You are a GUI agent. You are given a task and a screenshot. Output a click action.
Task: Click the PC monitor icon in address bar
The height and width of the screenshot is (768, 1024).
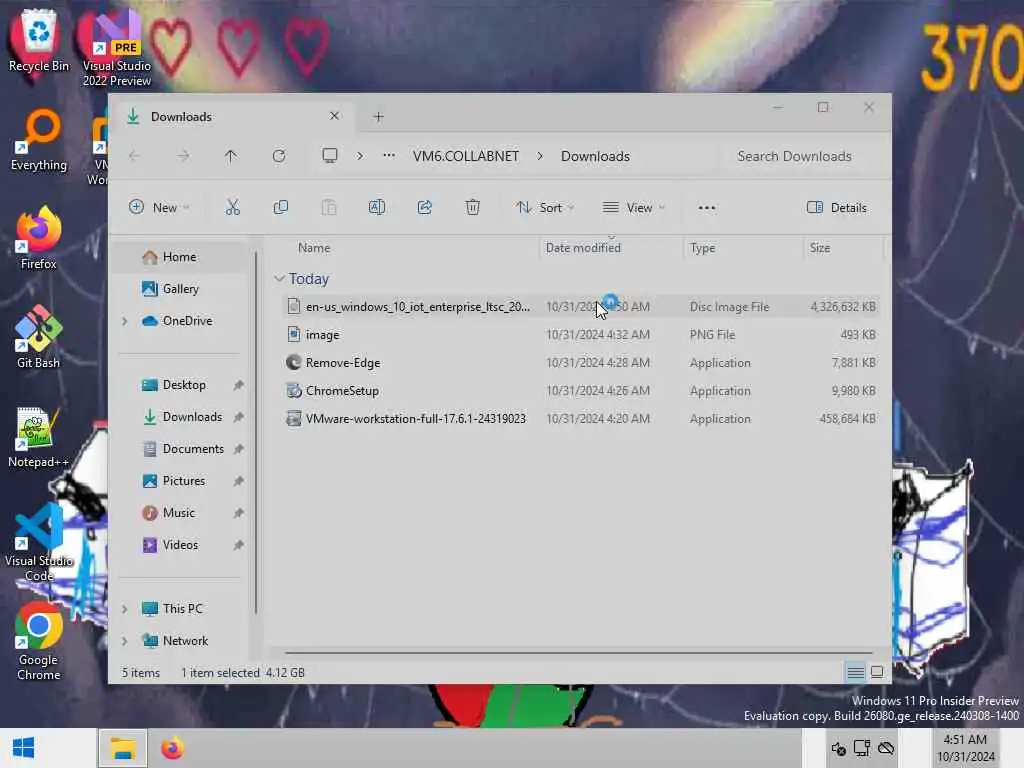coord(330,155)
